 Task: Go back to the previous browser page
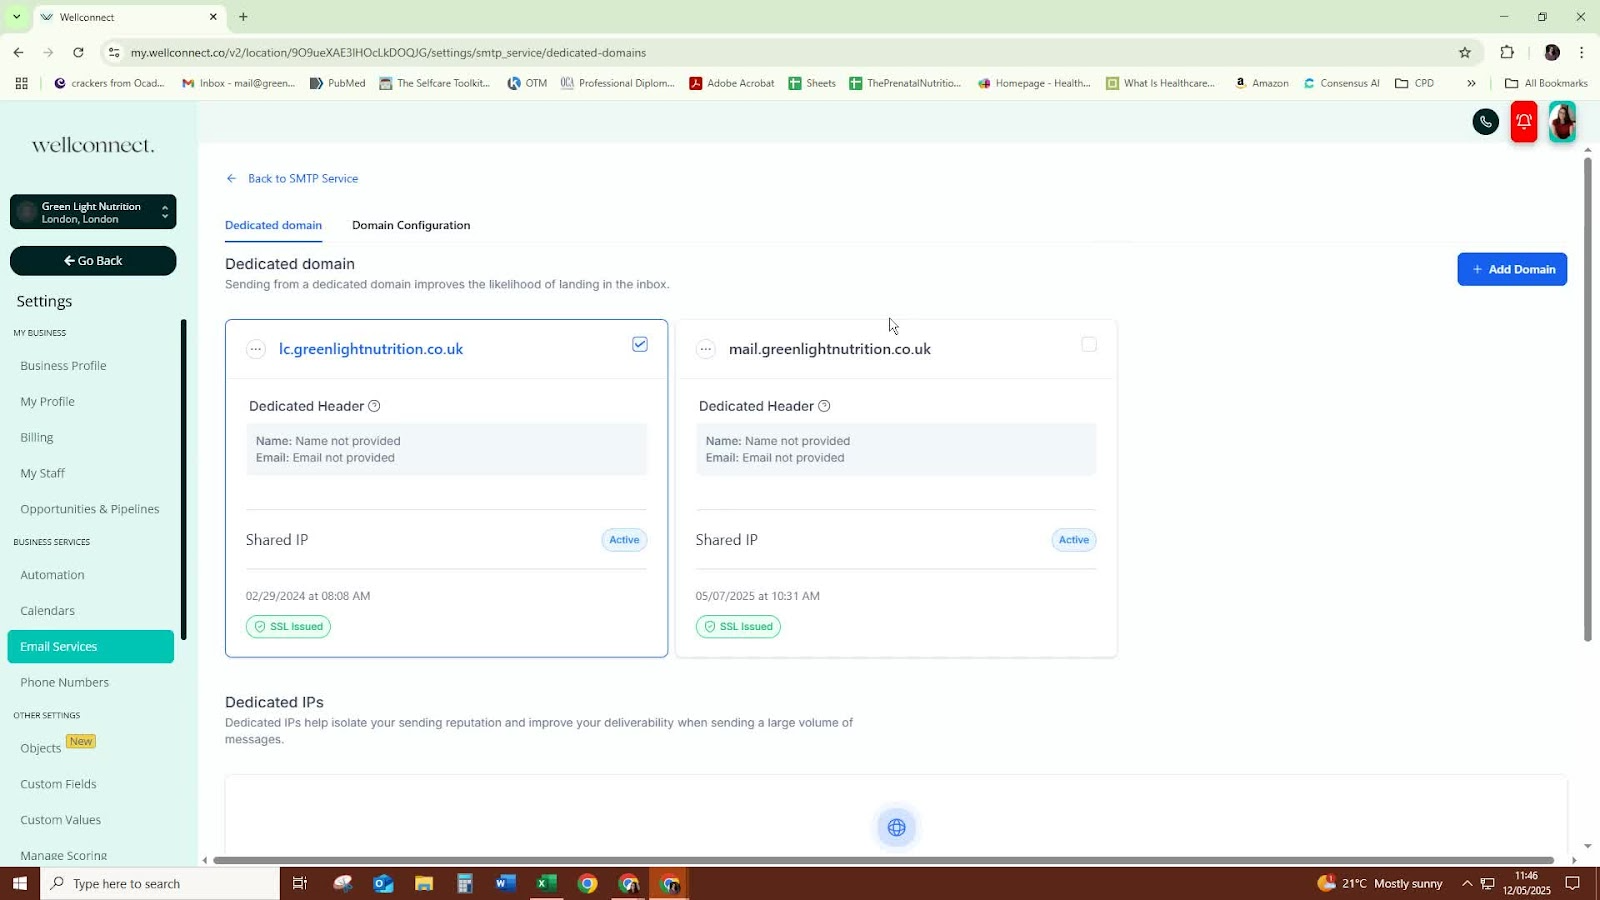pyautogui.click(x=18, y=52)
